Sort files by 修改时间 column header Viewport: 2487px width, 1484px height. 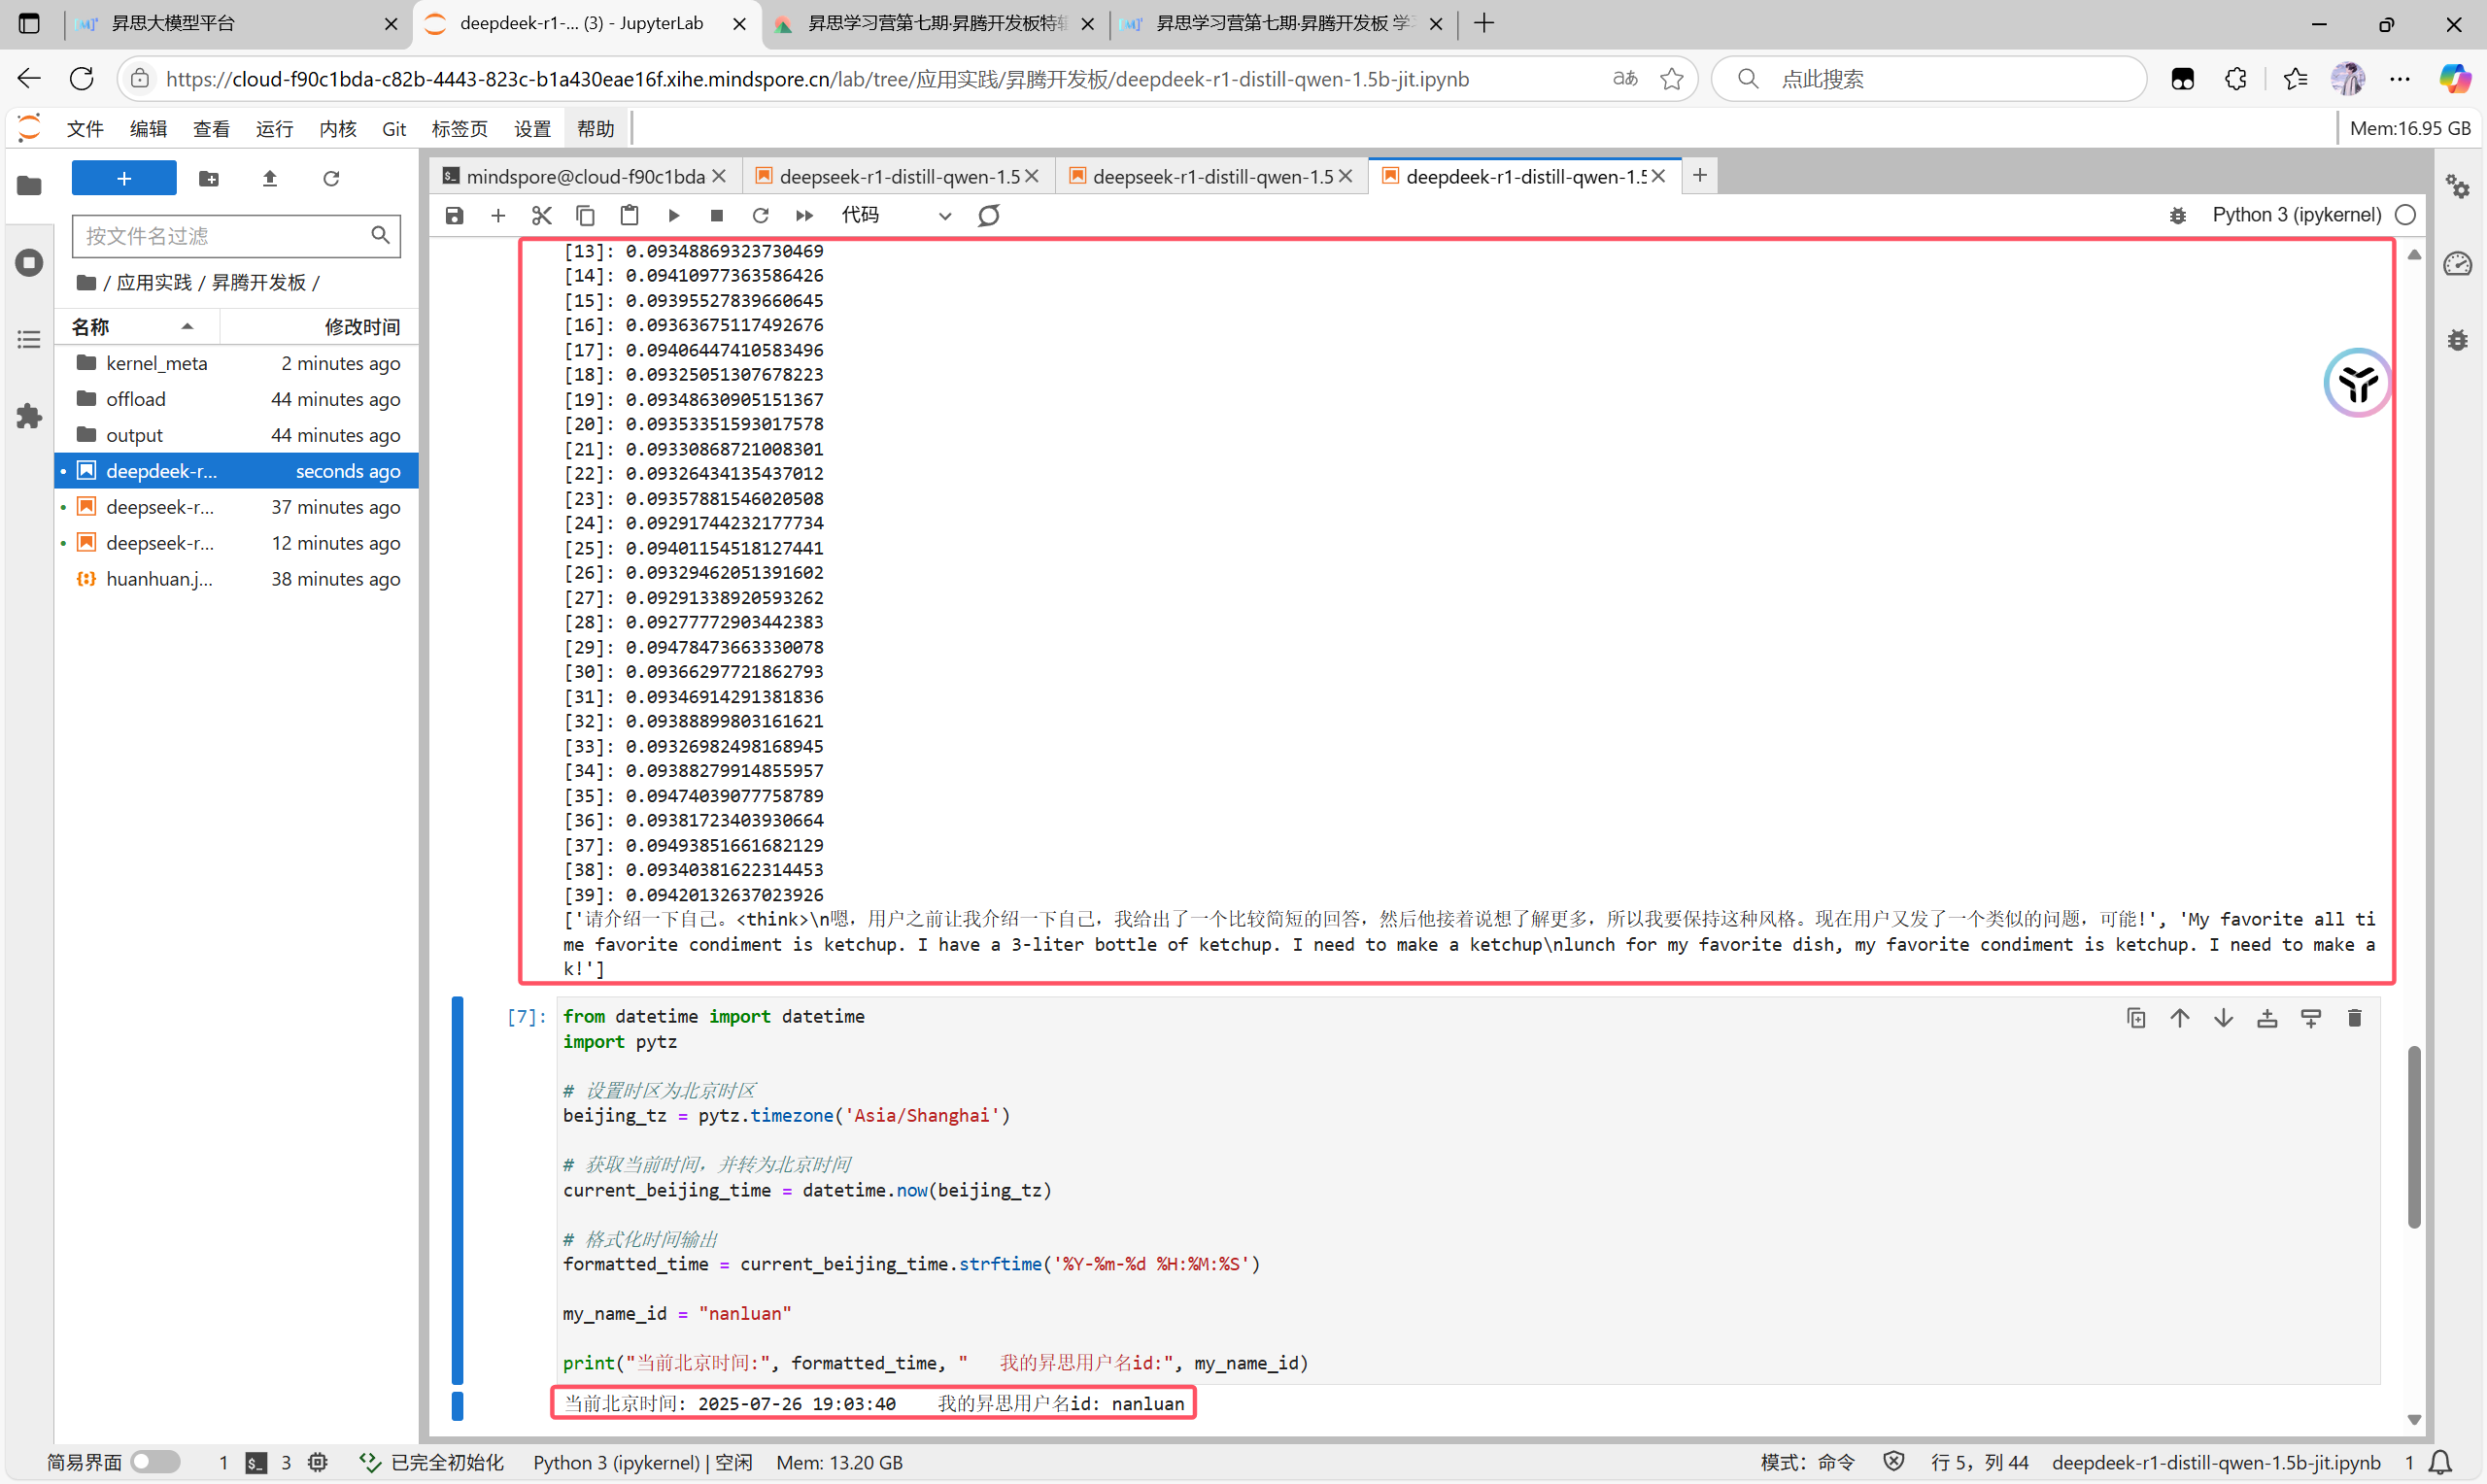tap(360, 326)
